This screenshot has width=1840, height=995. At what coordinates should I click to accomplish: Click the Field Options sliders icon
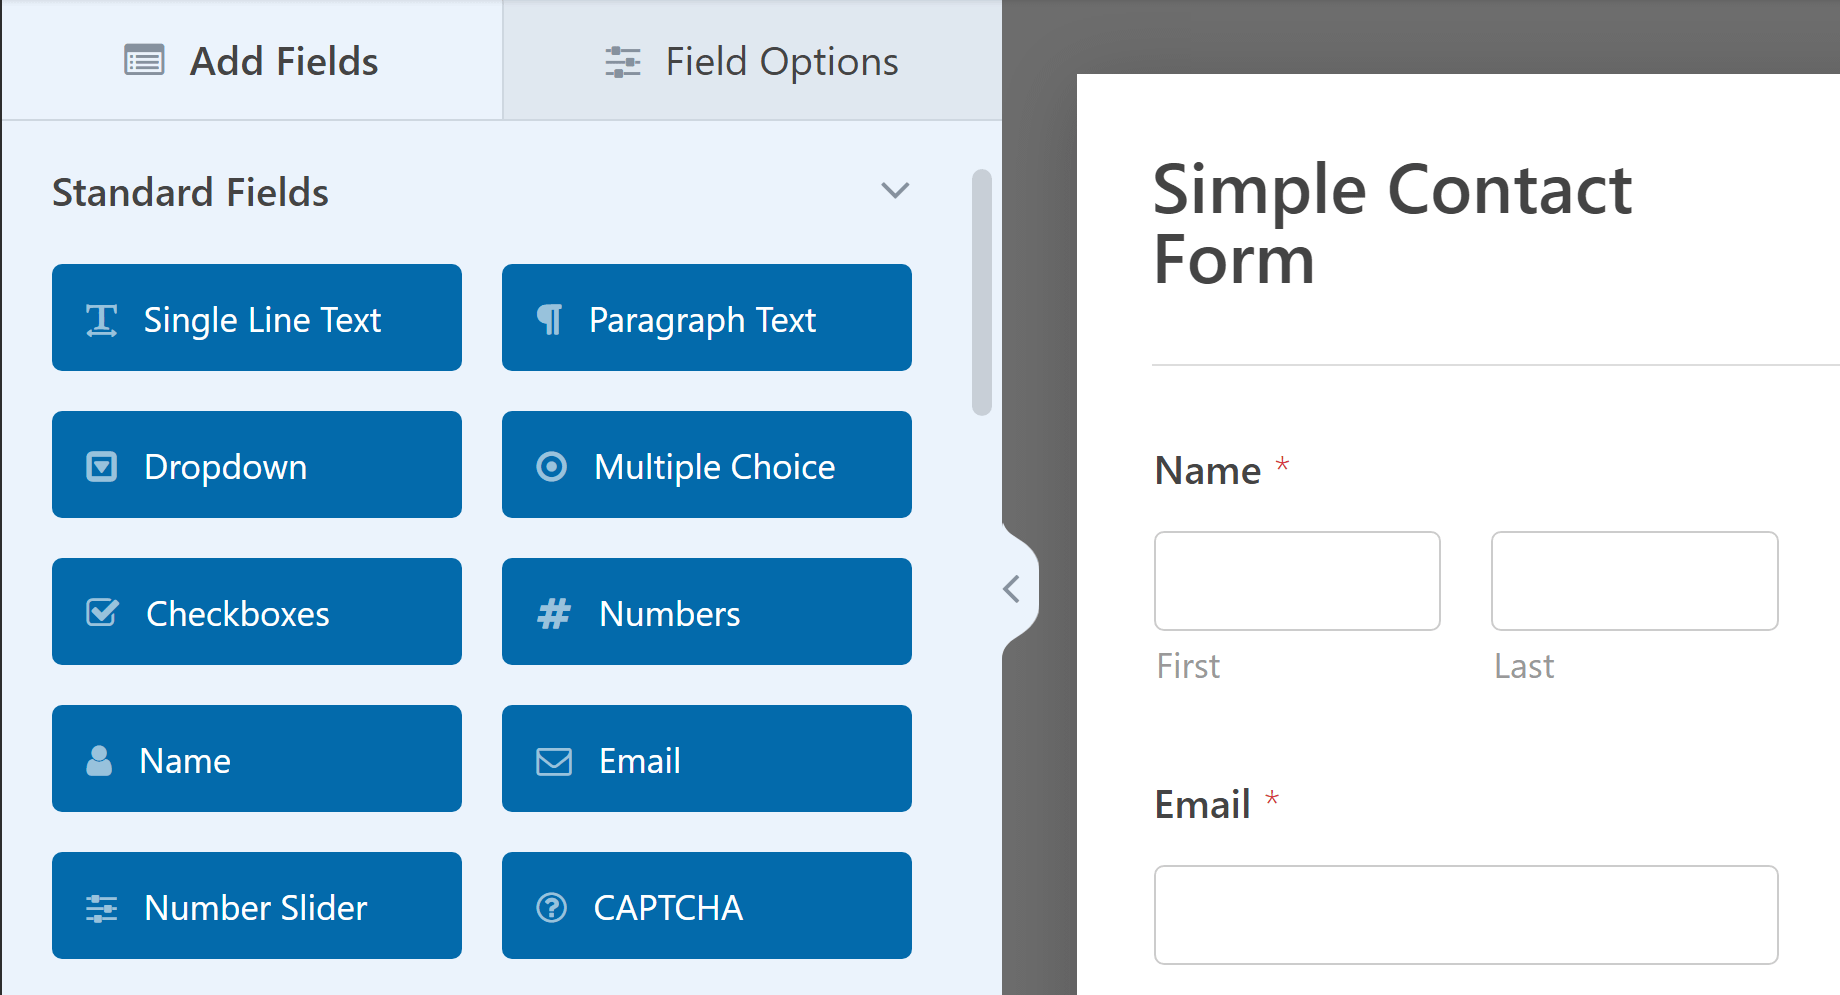pos(622,61)
